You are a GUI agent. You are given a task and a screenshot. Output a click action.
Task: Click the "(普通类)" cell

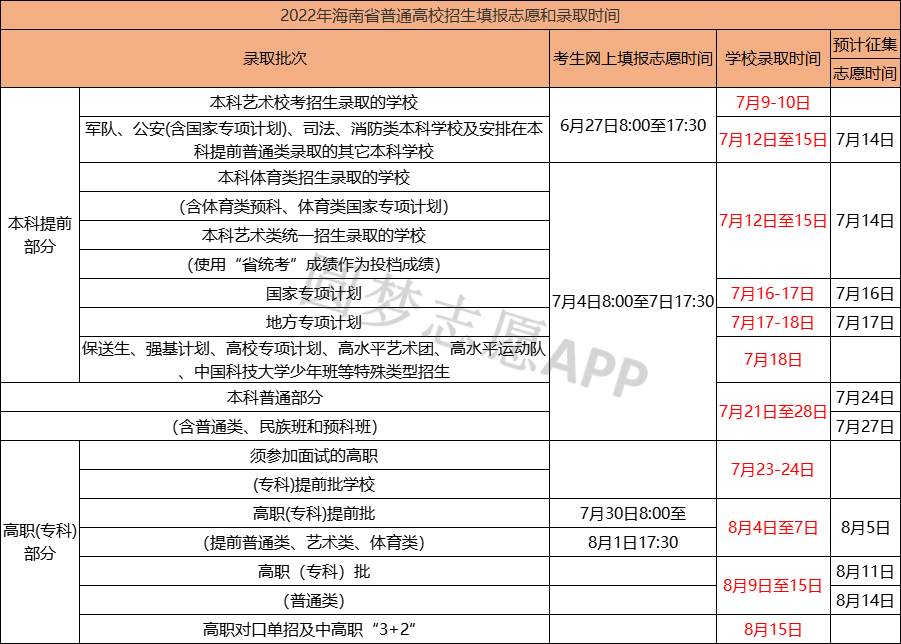point(314,600)
